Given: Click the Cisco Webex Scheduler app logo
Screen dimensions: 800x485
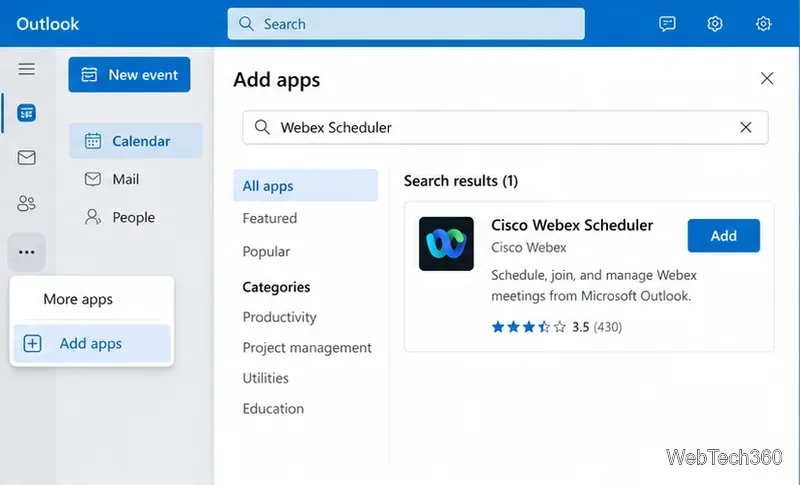Looking at the screenshot, I should click(446, 244).
